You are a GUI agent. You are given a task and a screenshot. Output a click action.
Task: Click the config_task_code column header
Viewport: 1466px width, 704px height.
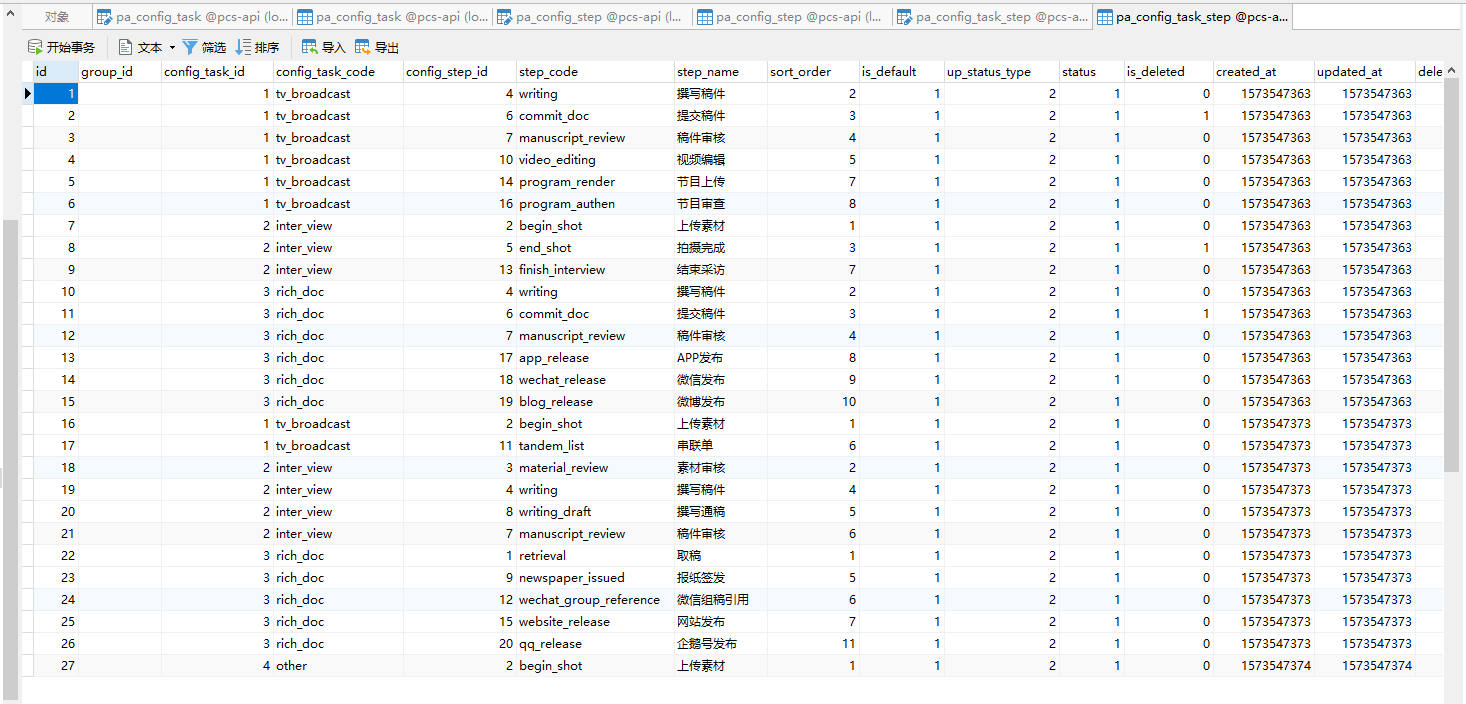[x=338, y=72]
